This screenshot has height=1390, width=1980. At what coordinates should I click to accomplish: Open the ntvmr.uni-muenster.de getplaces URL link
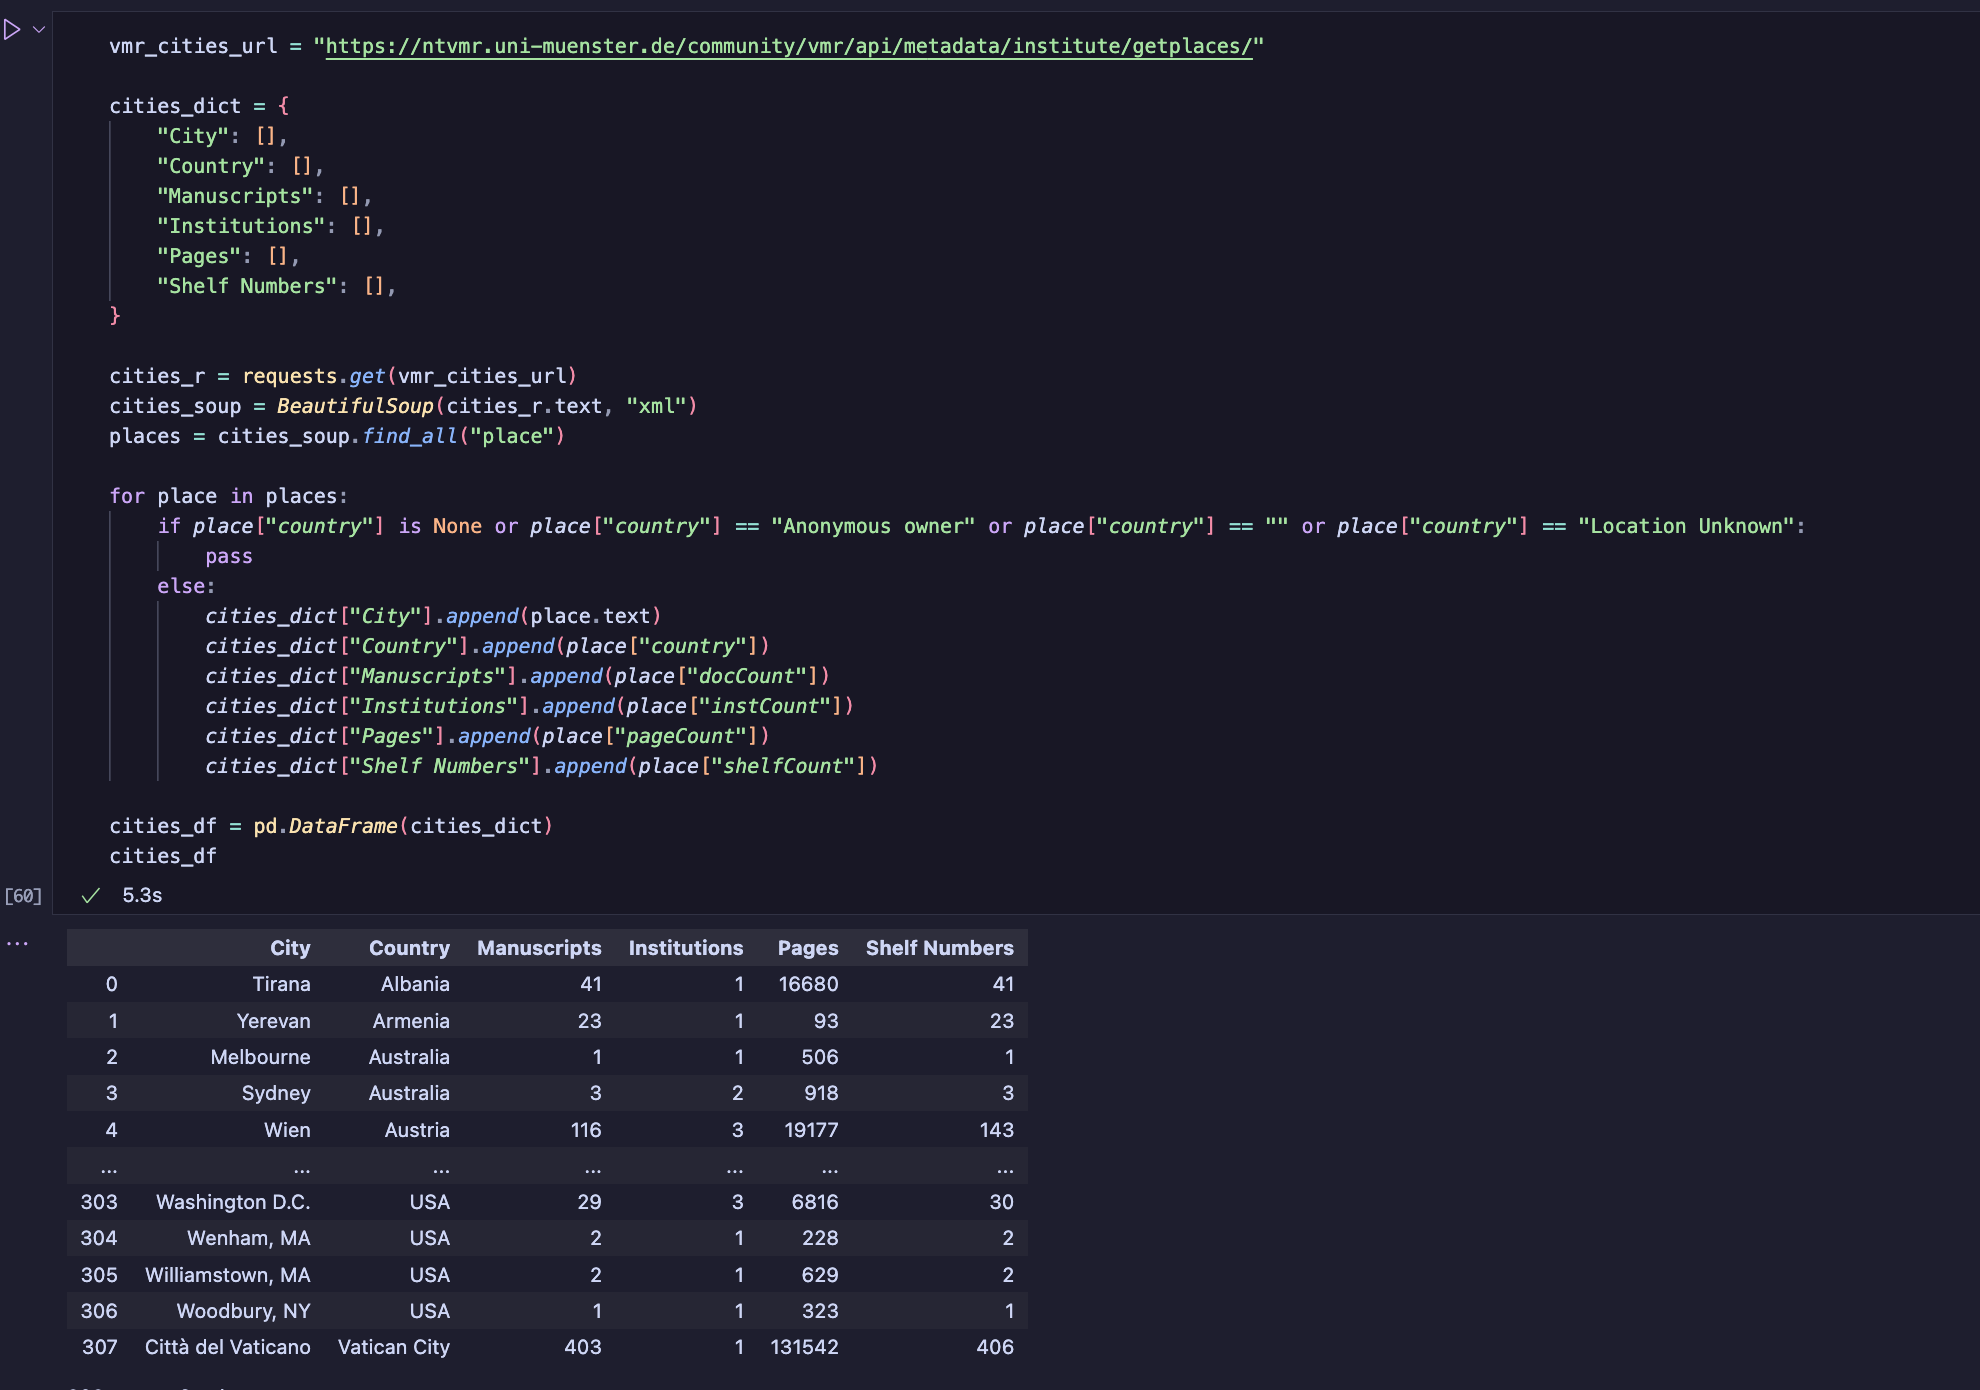coord(788,46)
